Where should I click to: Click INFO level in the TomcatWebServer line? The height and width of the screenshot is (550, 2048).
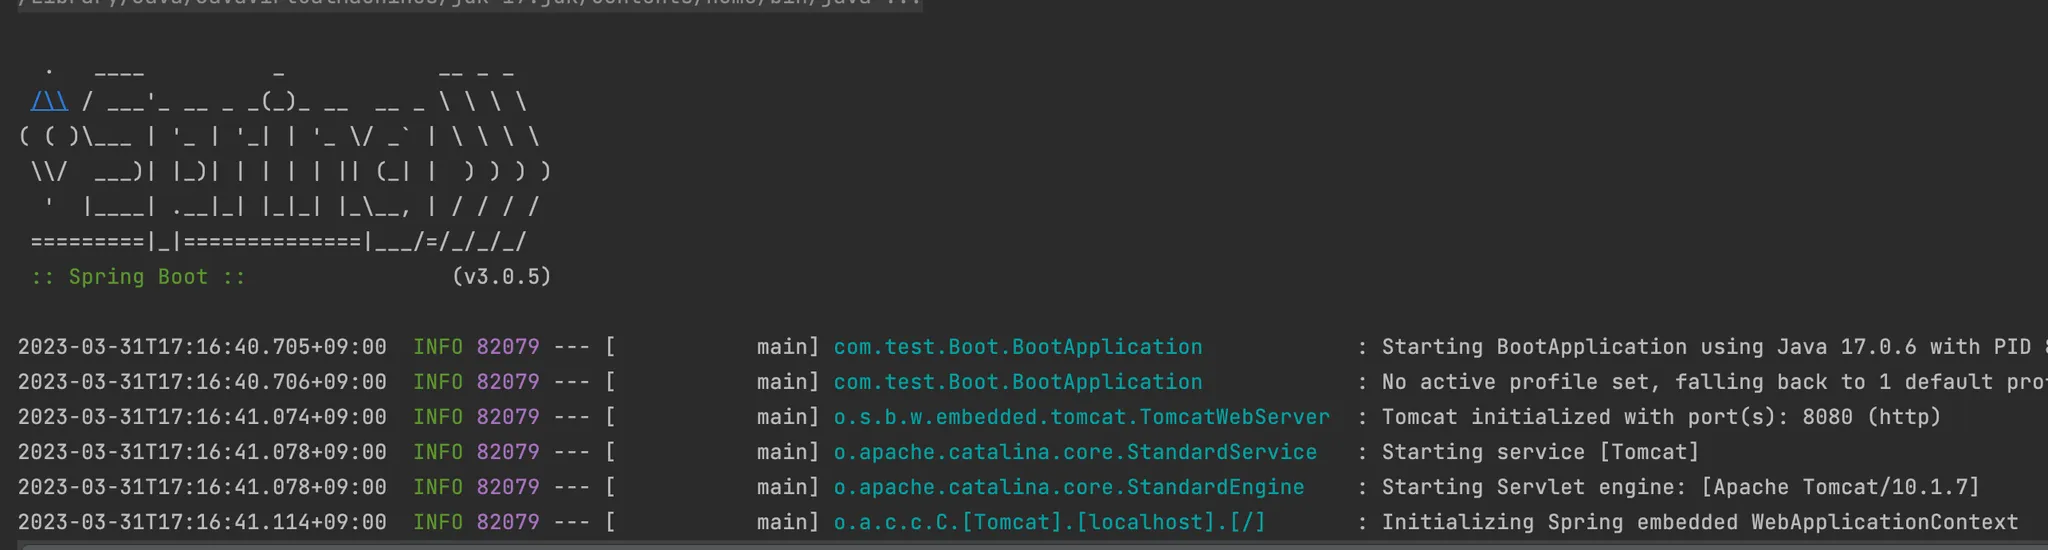[438, 417]
